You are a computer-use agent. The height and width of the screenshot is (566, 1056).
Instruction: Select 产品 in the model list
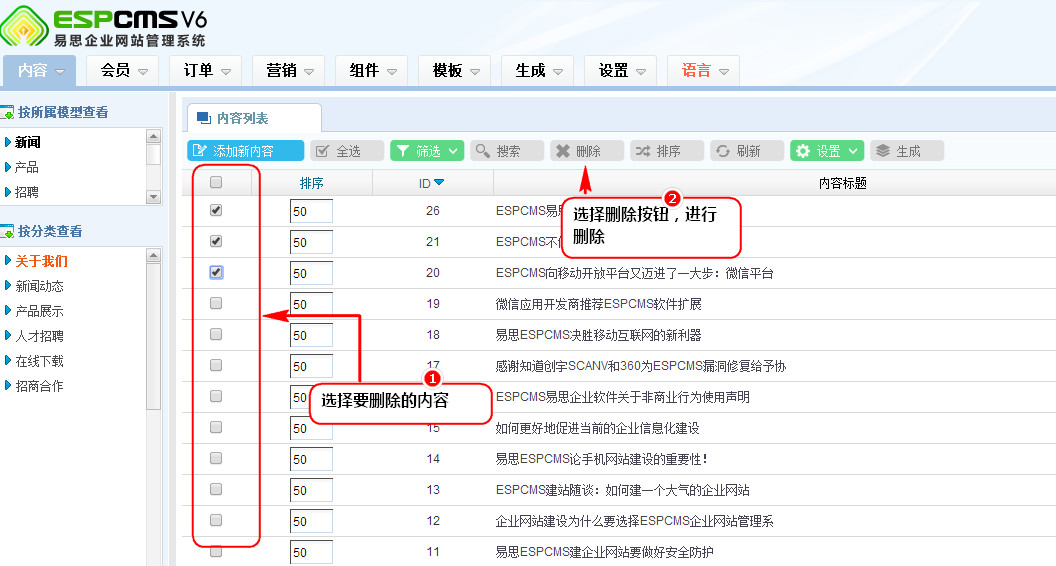[27, 167]
